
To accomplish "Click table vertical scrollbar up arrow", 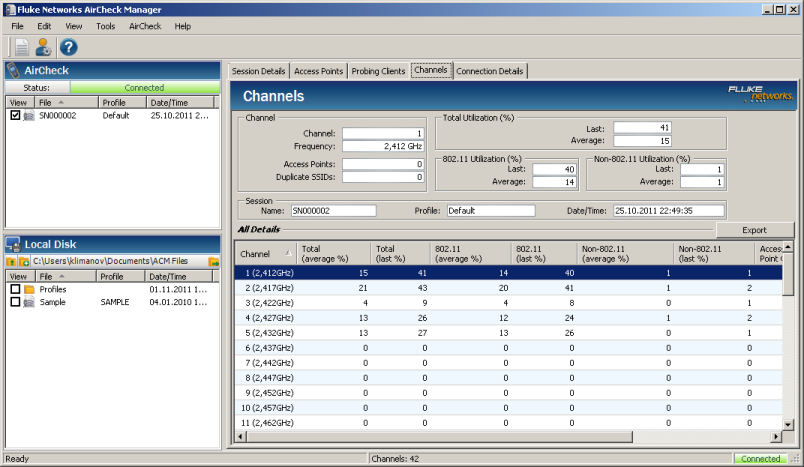I will pos(788,247).
